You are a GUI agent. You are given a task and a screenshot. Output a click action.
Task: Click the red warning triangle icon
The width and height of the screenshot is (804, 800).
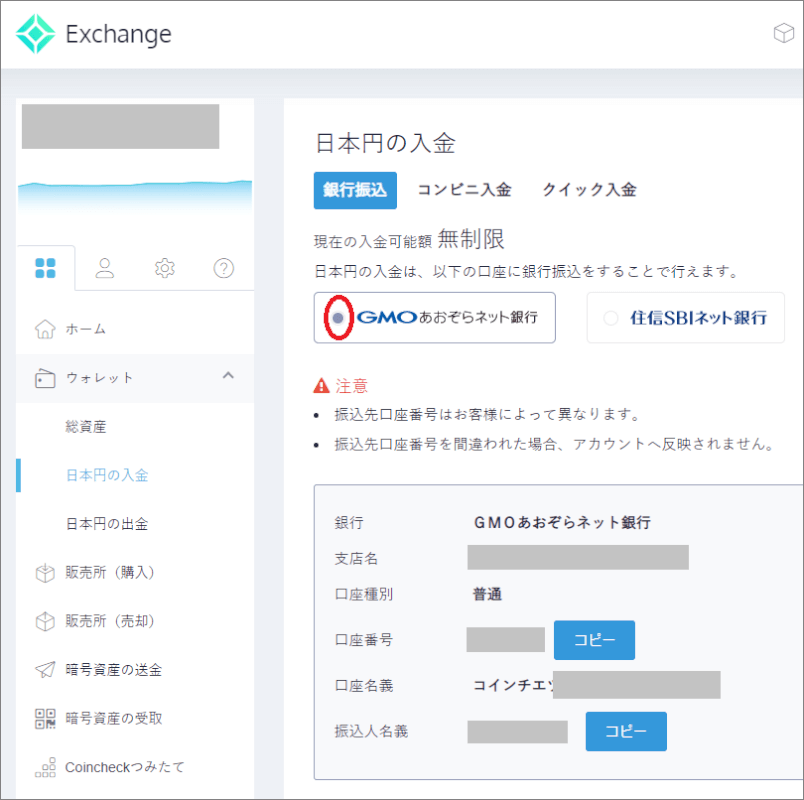click(321, 385)
